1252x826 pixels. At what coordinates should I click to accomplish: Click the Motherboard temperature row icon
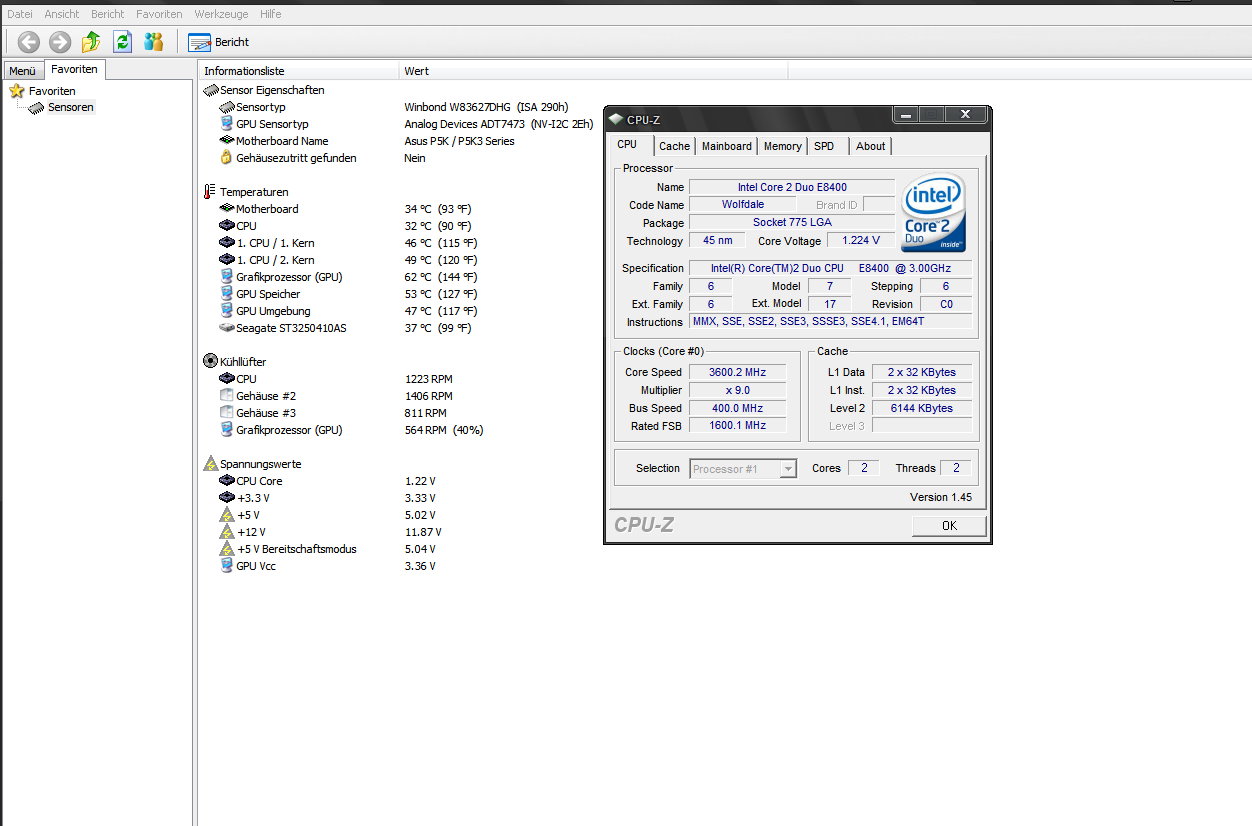pos(227,209)
